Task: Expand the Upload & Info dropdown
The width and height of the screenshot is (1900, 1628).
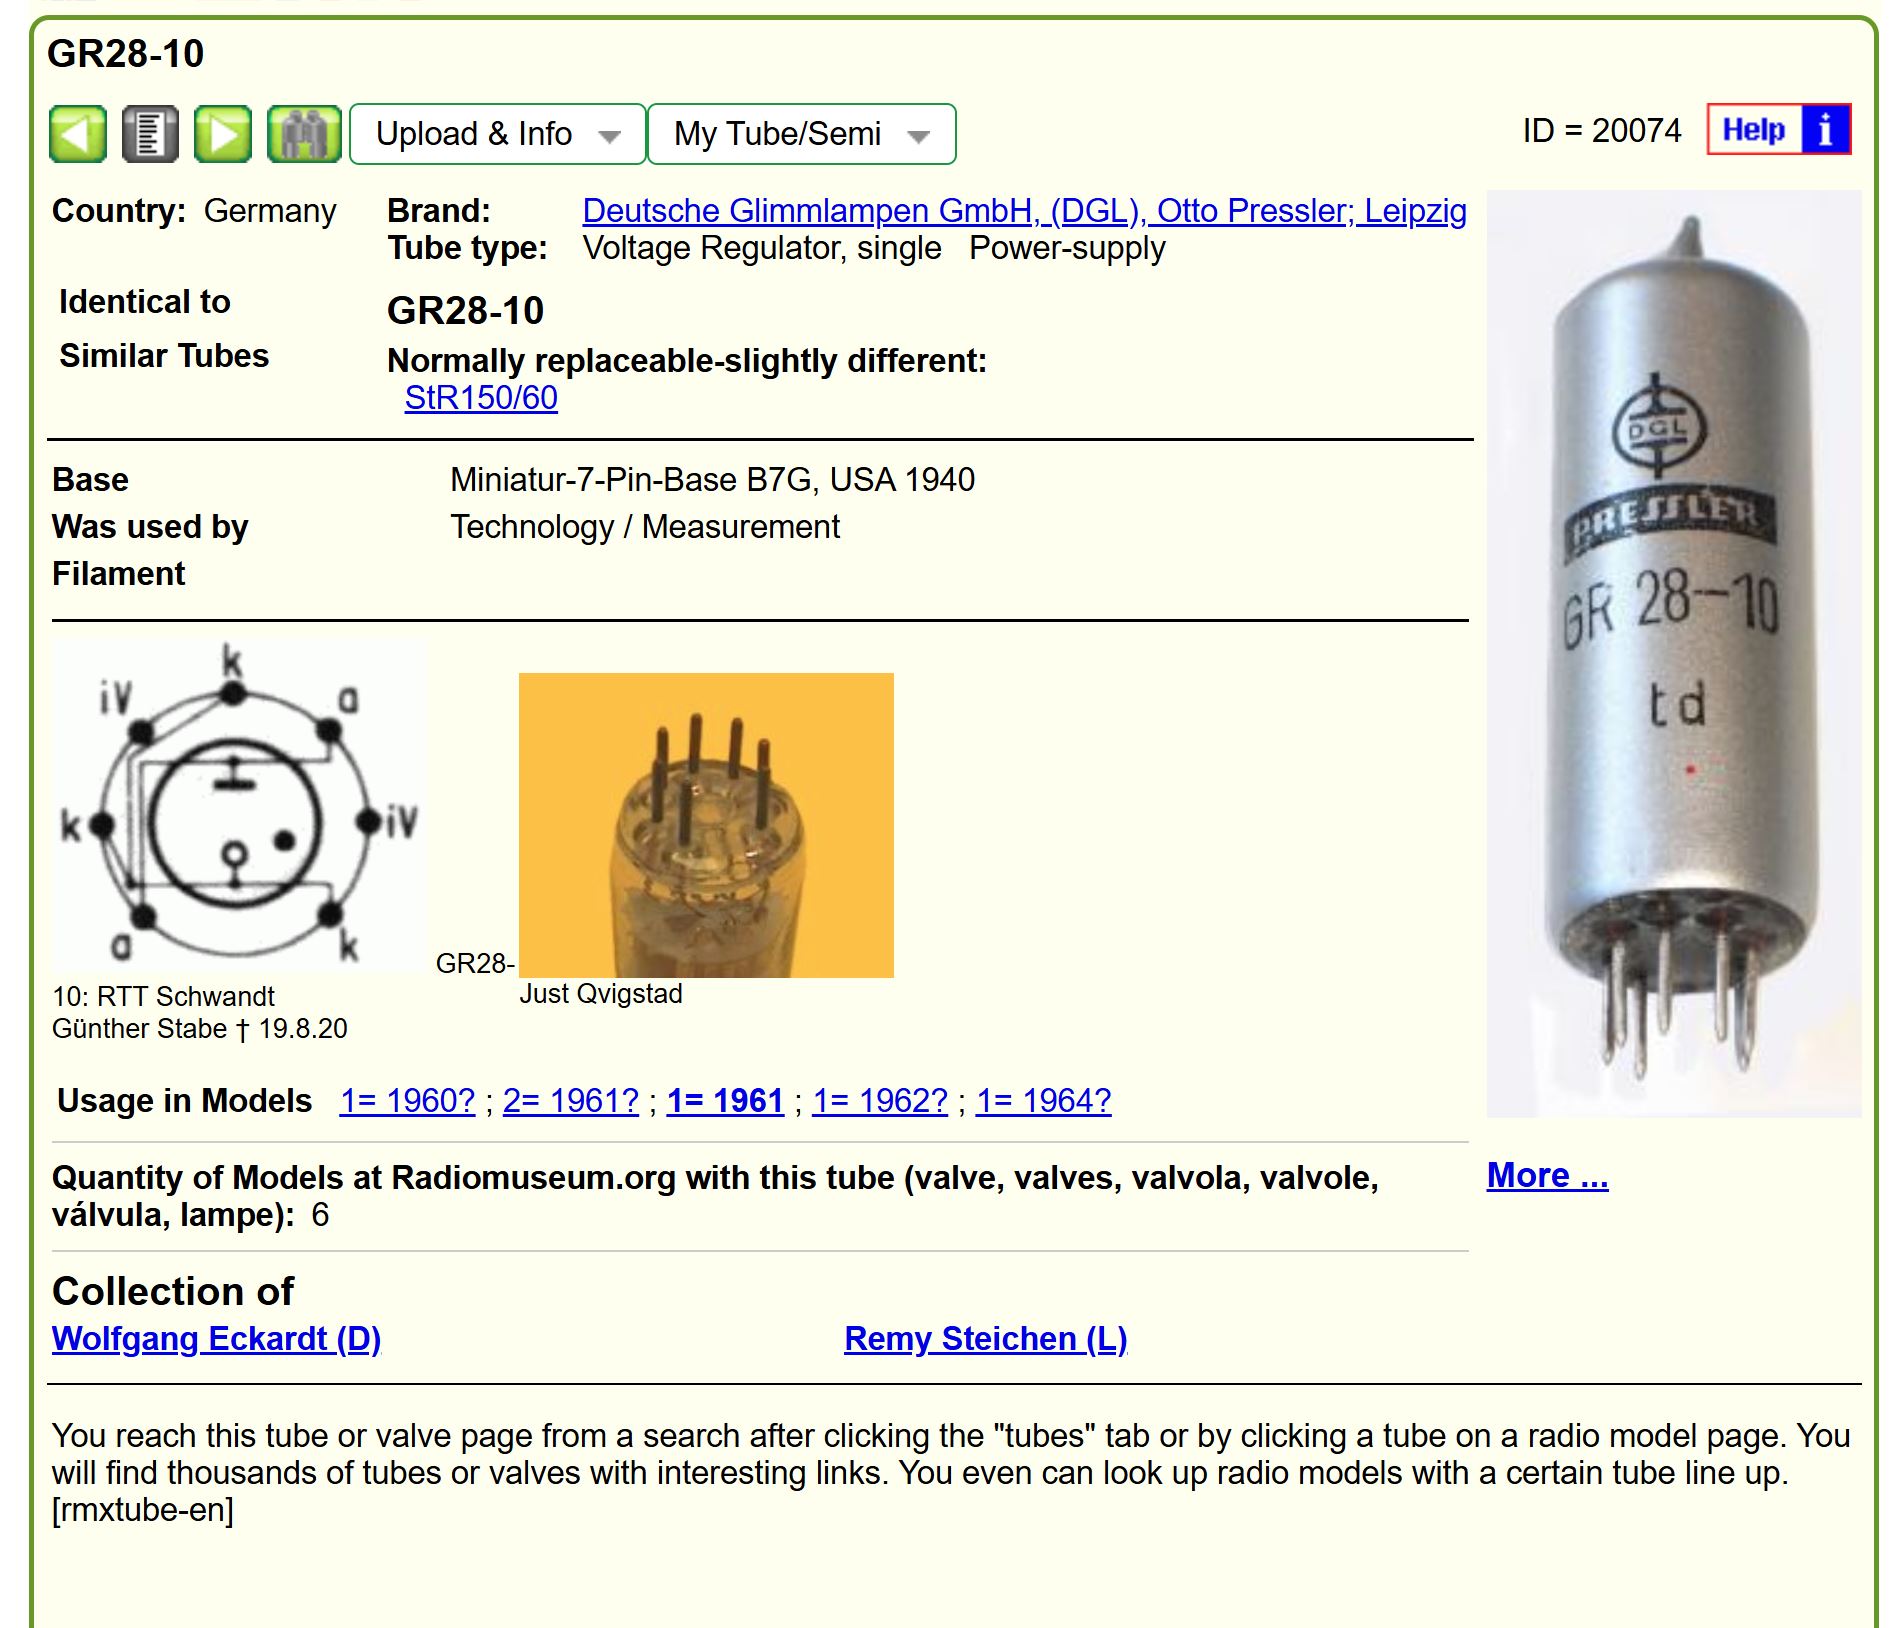Action: (x=497, y=134)
